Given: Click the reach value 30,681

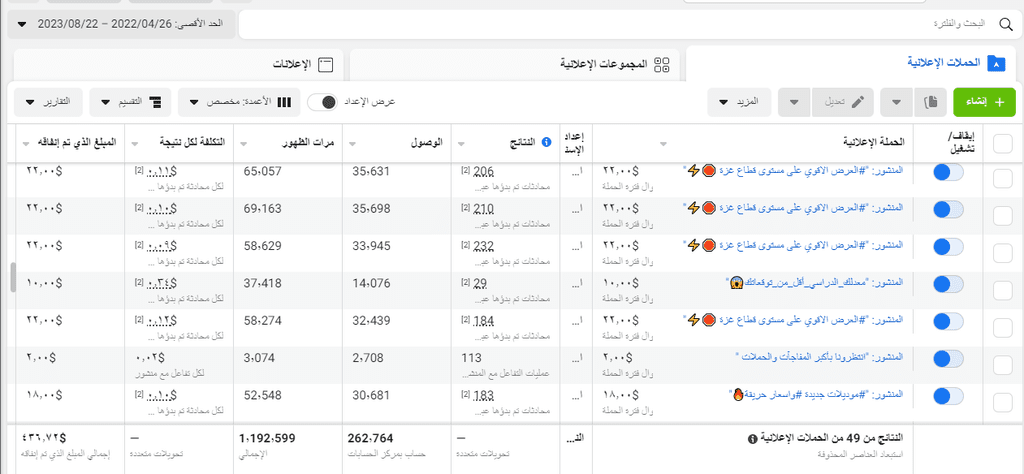Looking at the screenshot, I should pyautogui.click(x=371, y=396).
